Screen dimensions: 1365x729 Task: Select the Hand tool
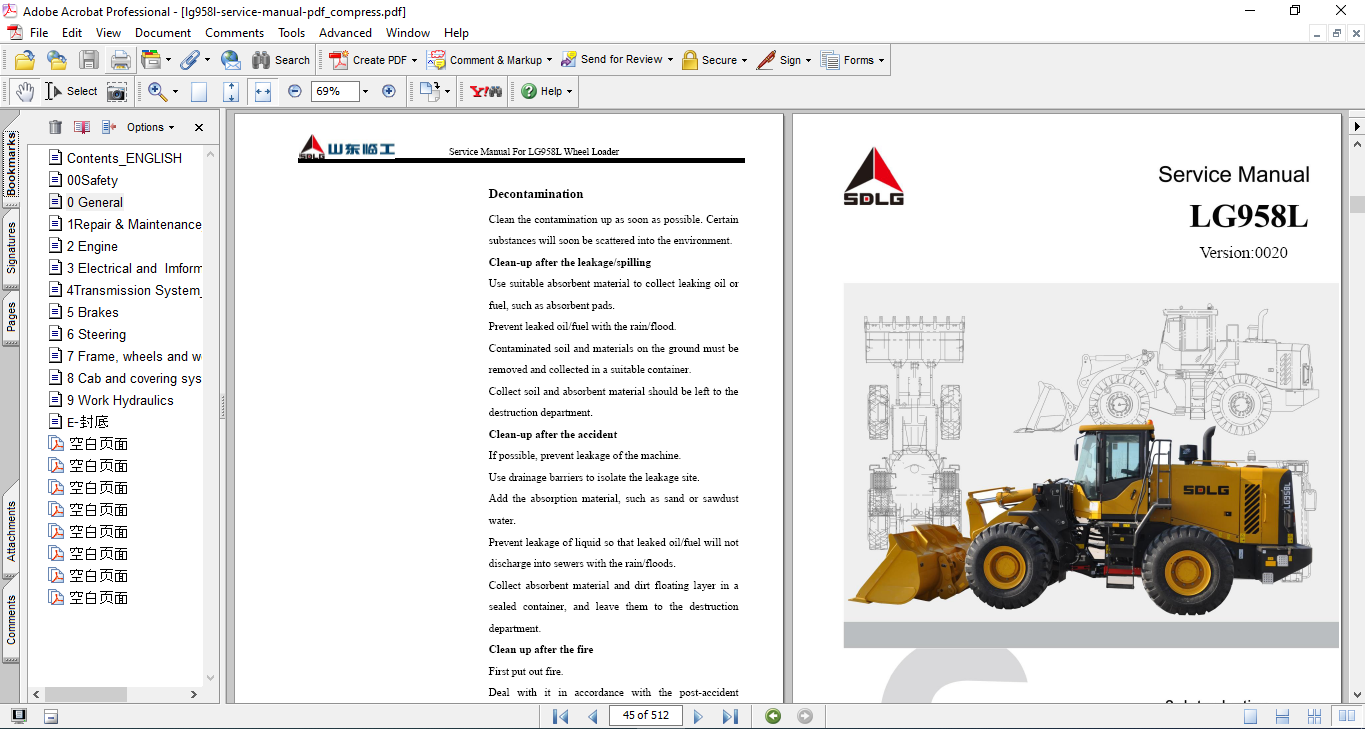[x=25, y=92]
